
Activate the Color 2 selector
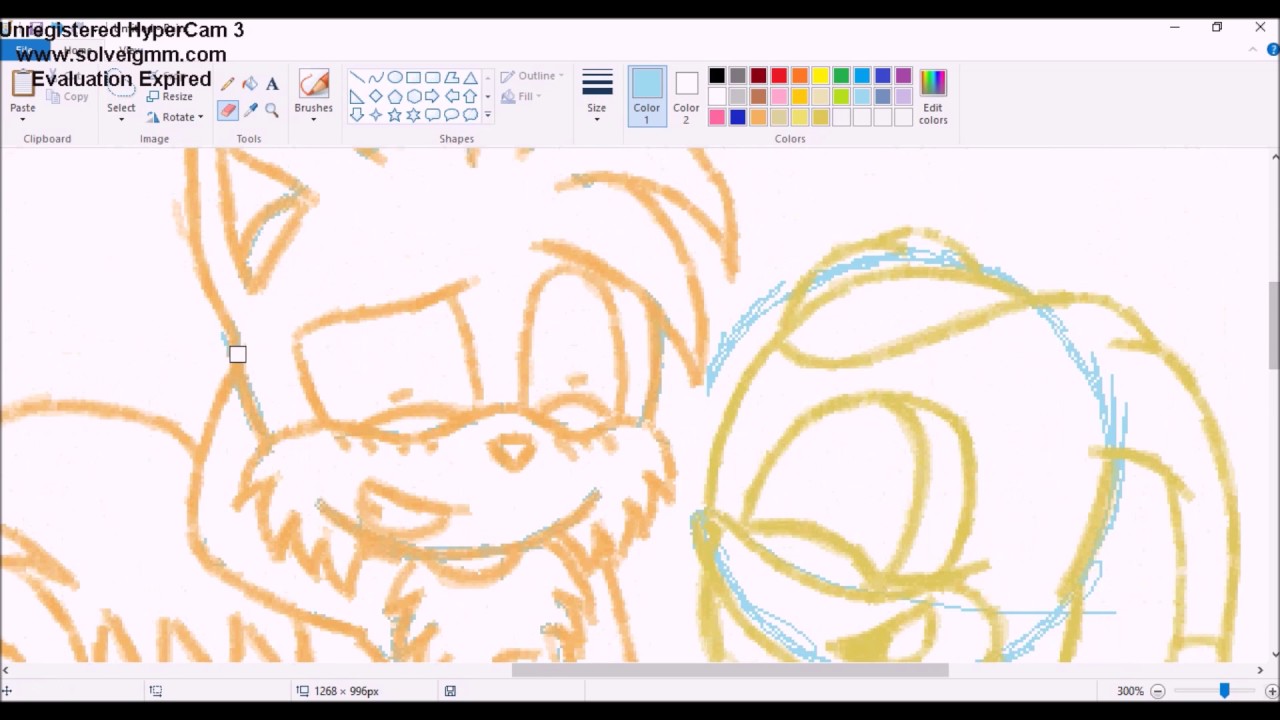(686, 96)
